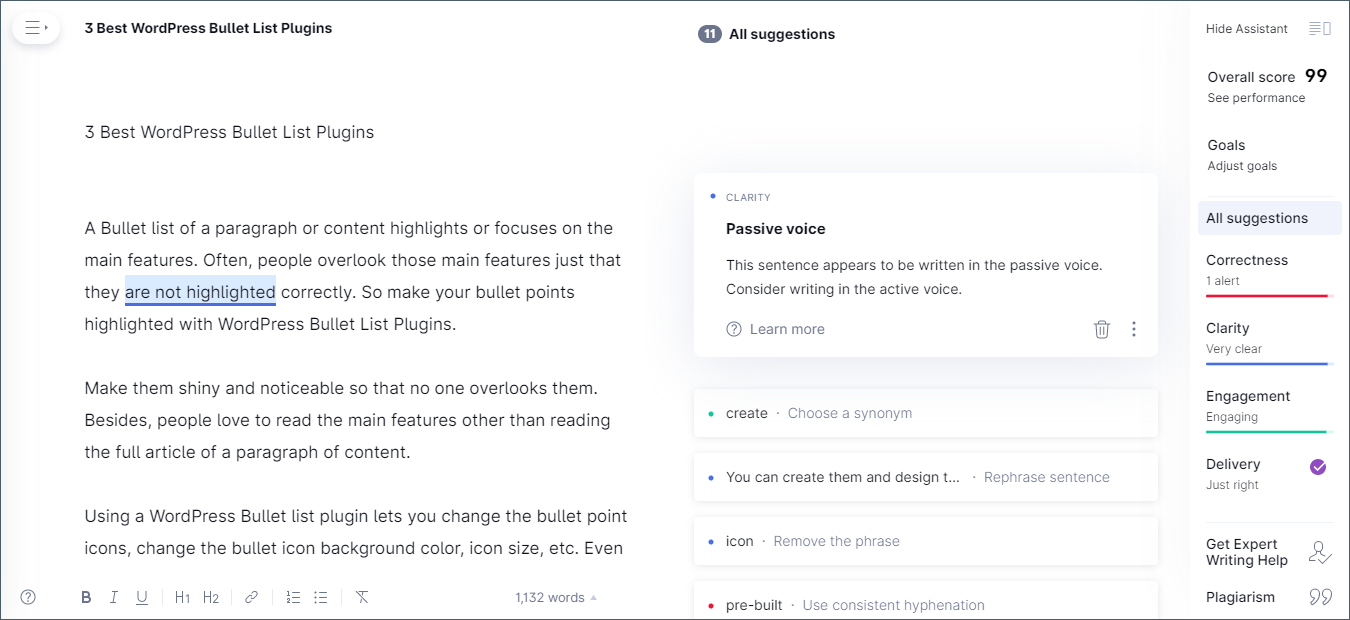1350x620 pixels.
Task: Apply H1 heading formatting
Action: point(182,597)
